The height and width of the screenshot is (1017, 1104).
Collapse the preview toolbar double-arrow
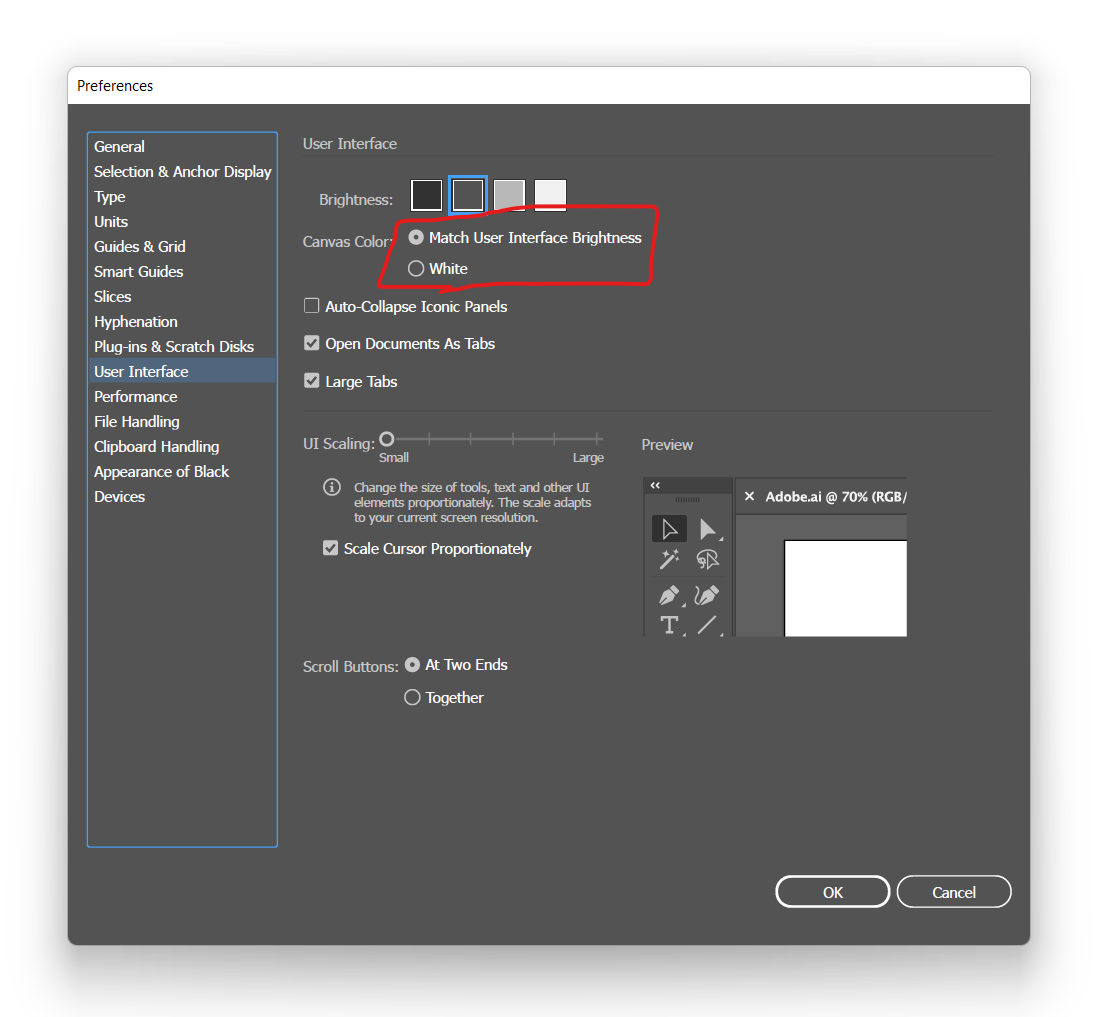tap(656, 485)
